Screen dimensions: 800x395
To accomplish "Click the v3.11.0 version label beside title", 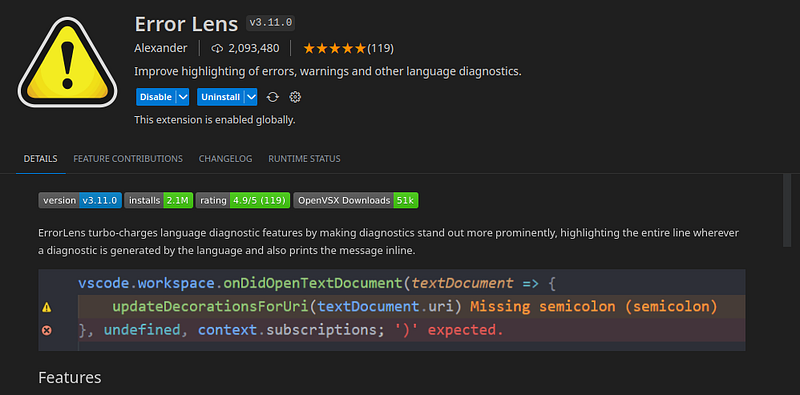I will click(270, 23).
